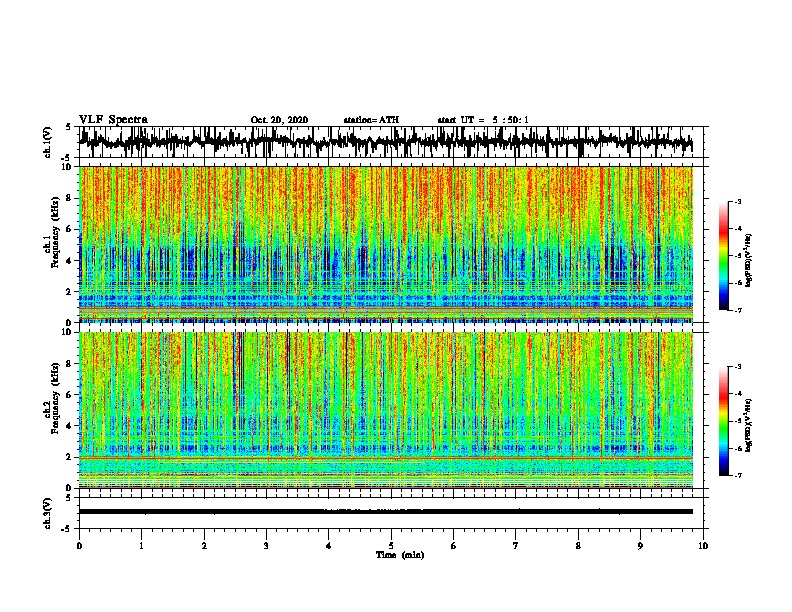Click the "-4" label on ch.1 color bar

coord(737,229)
